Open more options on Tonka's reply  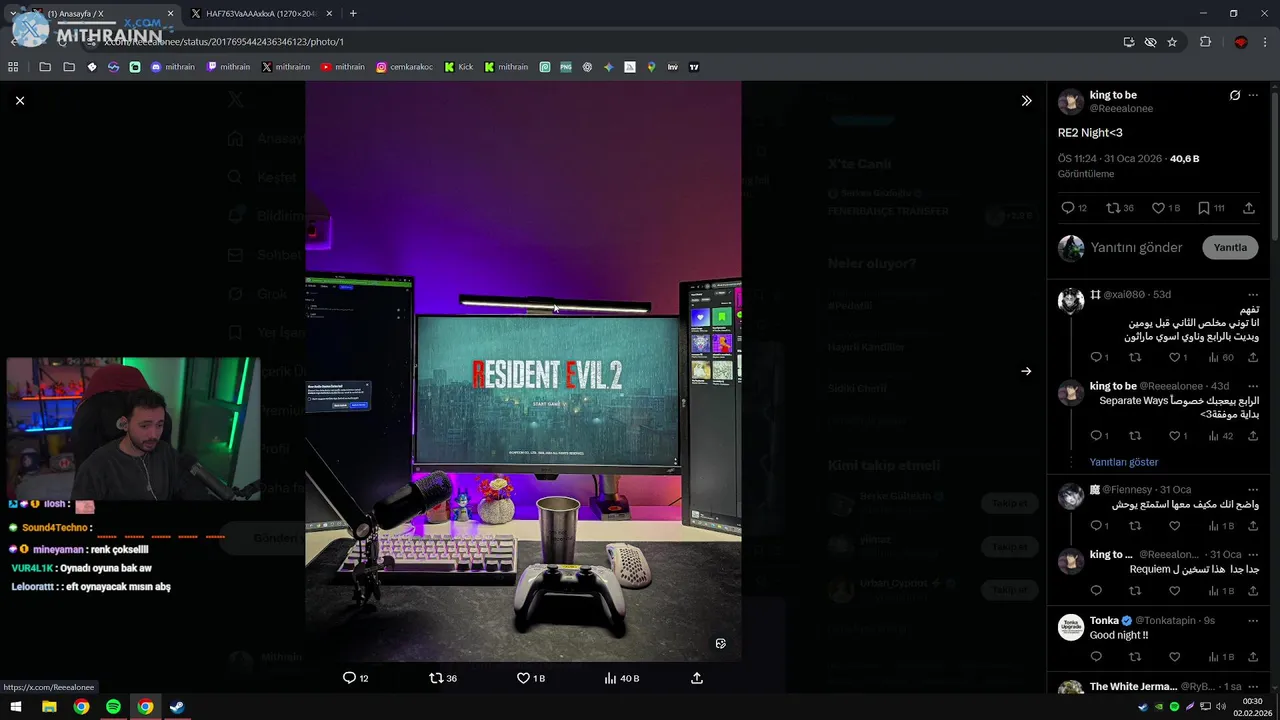[x=1253, y=620]
